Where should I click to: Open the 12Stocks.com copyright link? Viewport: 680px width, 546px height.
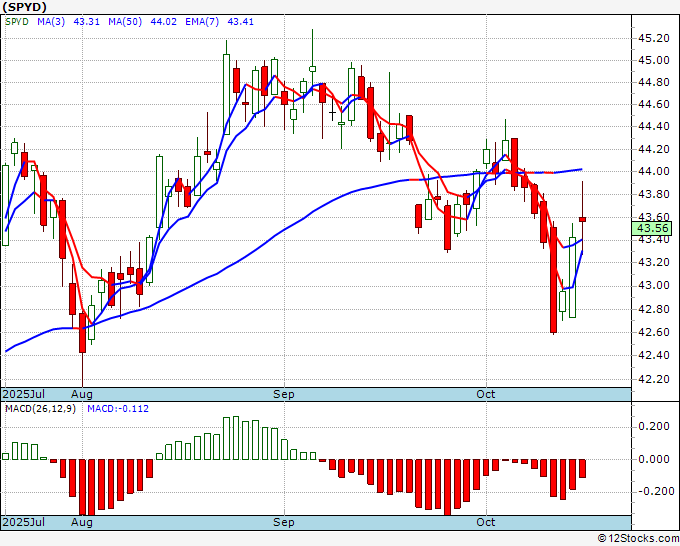[x=638, y=539]
